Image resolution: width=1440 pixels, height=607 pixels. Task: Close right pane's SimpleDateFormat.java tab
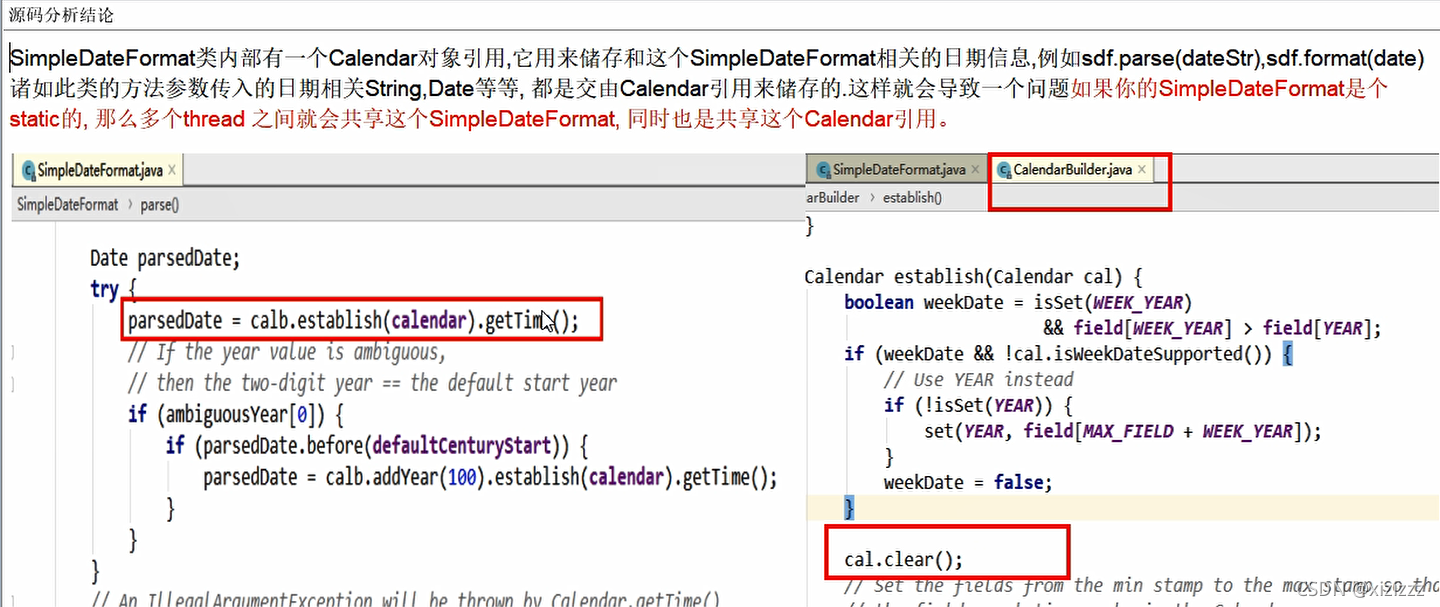[975, 169]
